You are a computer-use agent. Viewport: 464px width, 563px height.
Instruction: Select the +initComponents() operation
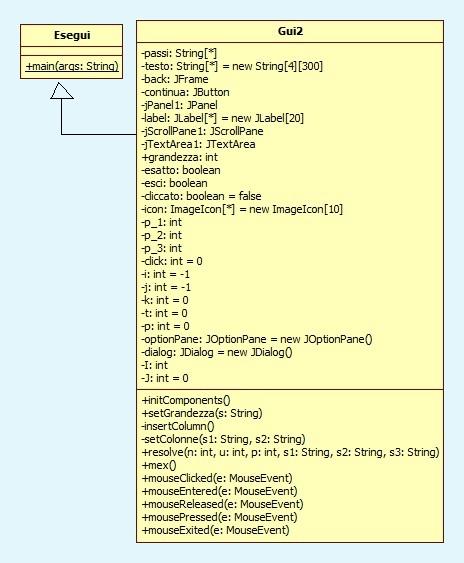click(186, 400)
